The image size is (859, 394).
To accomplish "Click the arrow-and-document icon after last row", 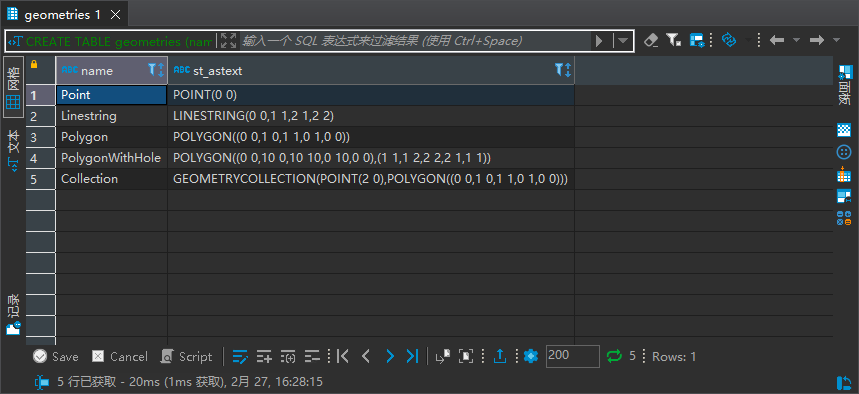I will (x=442, y=357).
